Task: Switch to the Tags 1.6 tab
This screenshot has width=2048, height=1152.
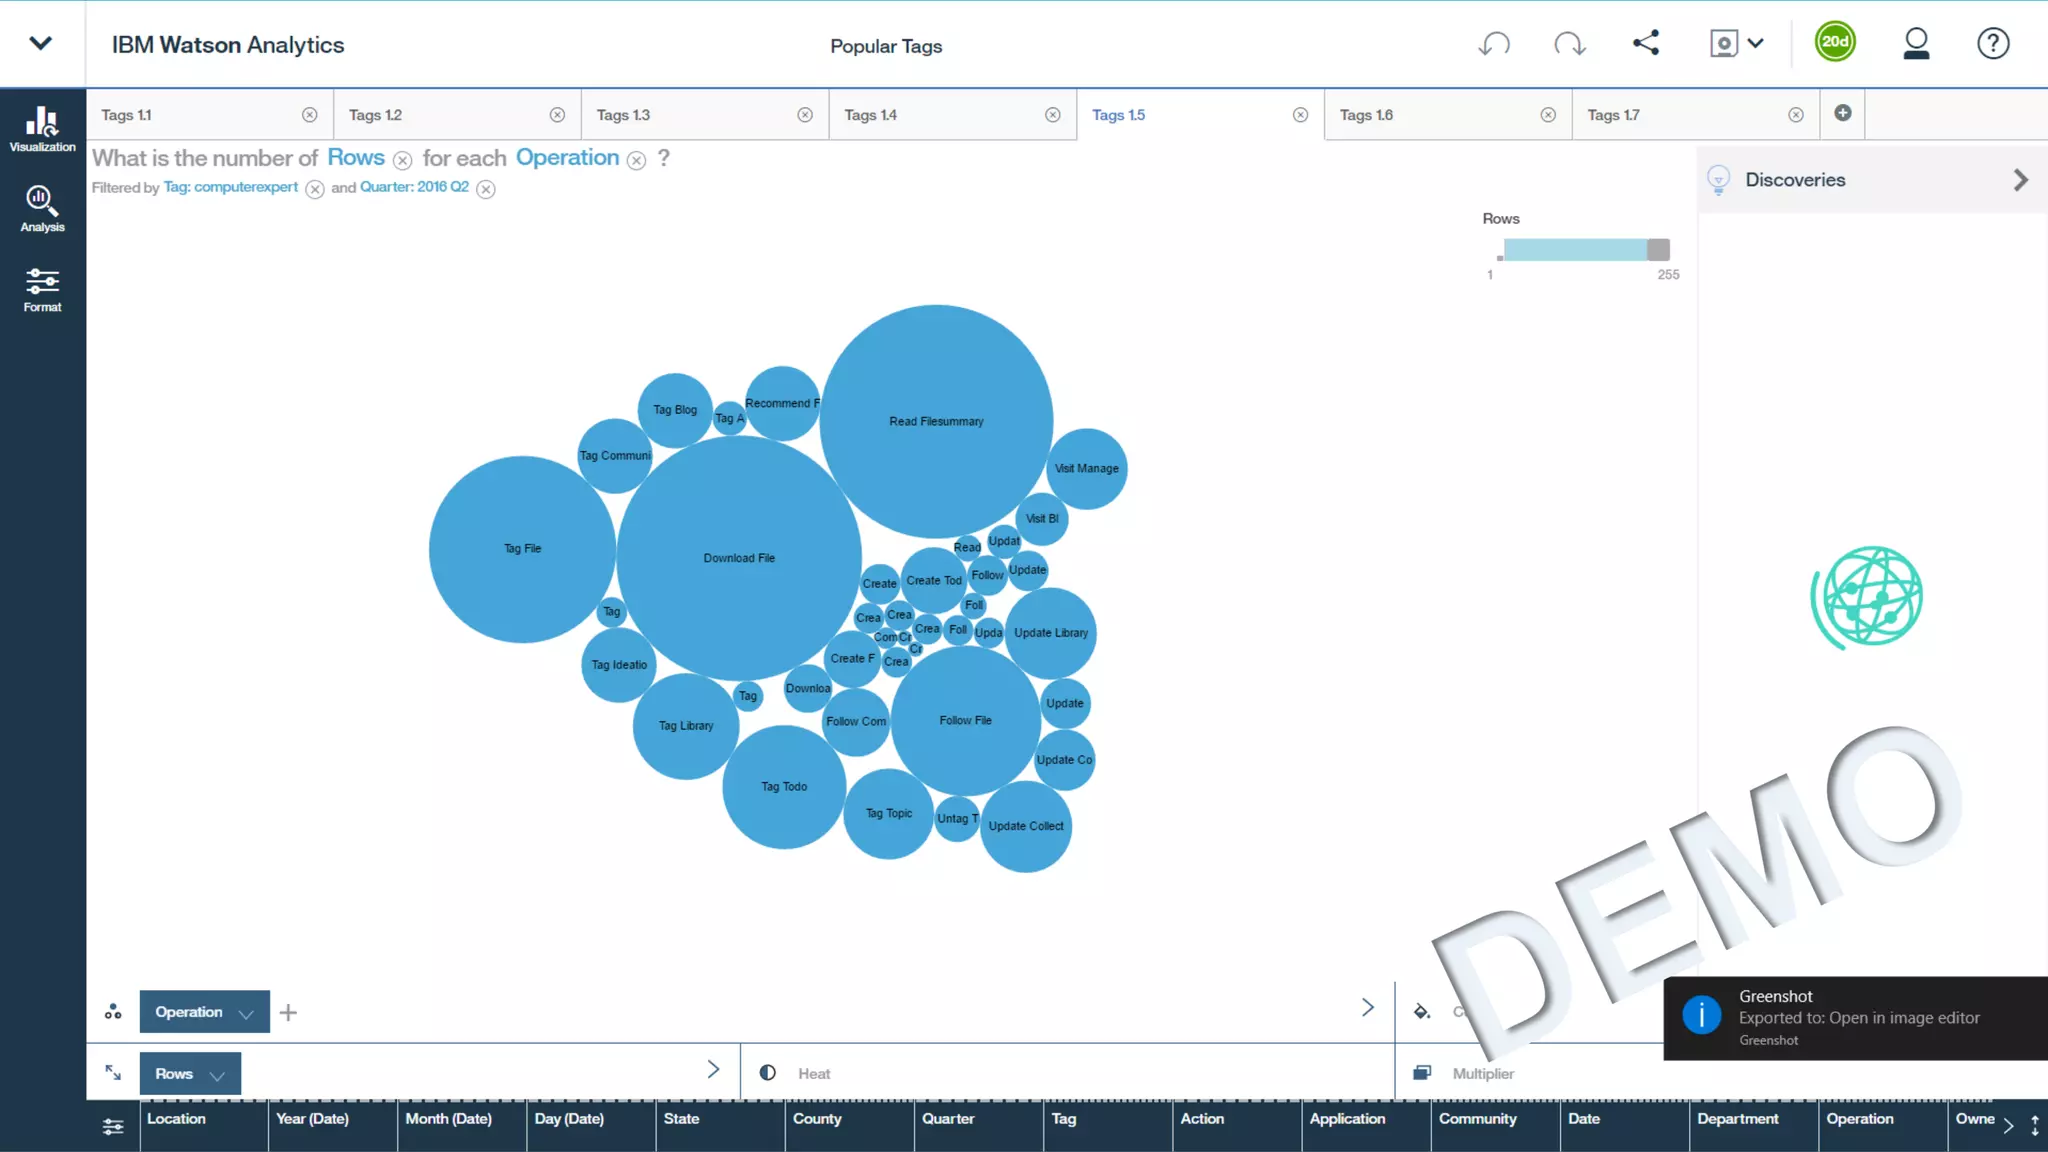Action: click(1366, 115)
